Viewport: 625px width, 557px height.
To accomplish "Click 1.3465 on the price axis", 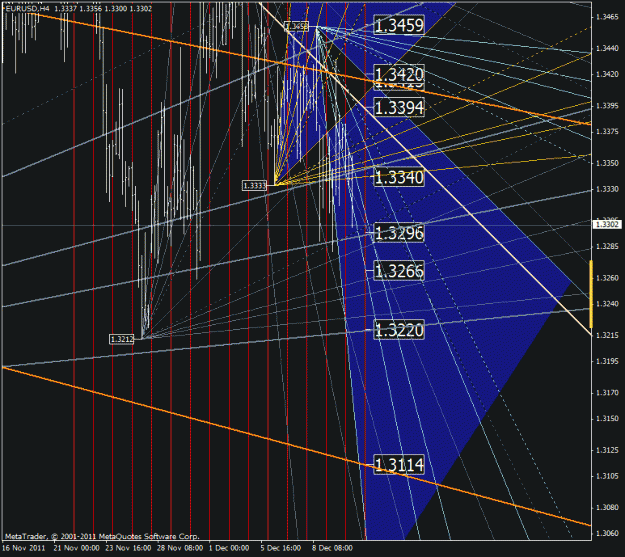I will click(x=607, y=17).
